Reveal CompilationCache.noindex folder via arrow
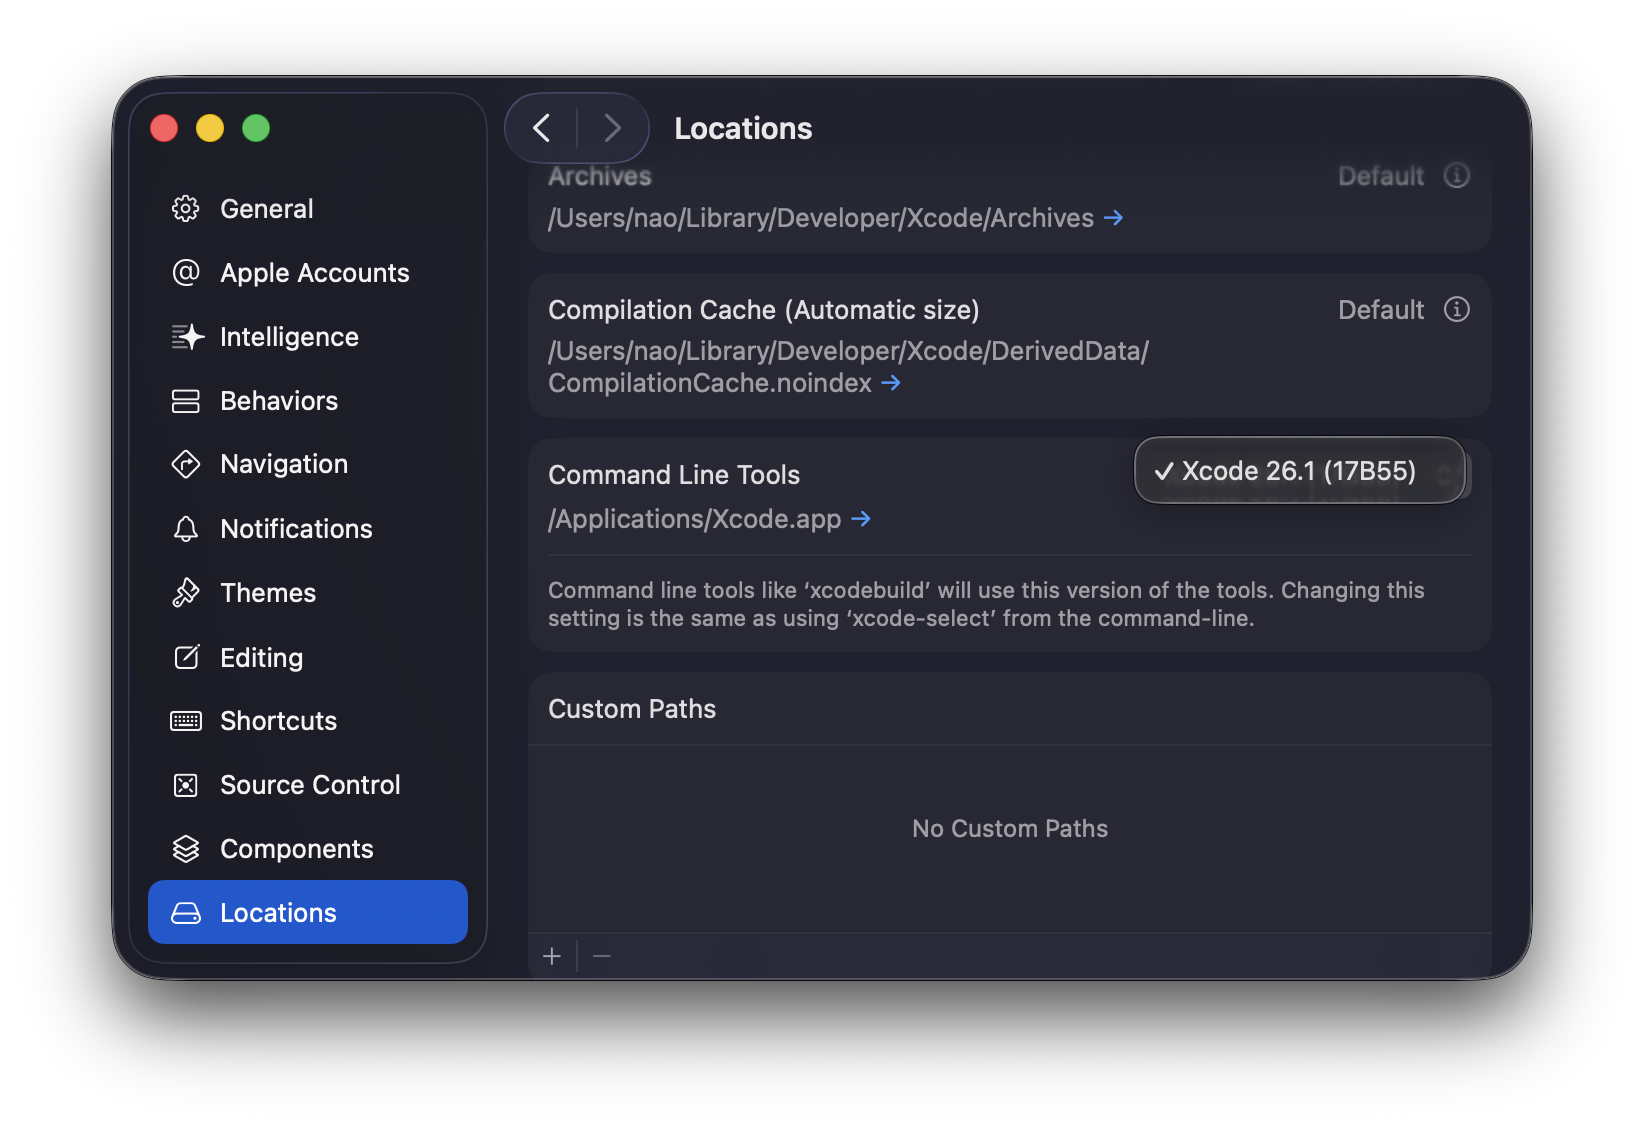Screen dimensions: 1644x1128 coord(891,383)
